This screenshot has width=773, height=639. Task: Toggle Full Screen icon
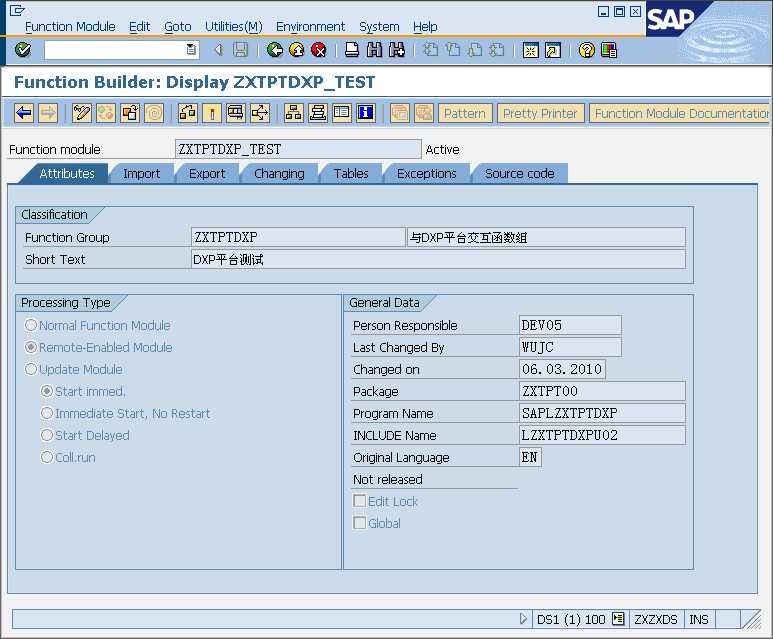[x=342, y=113]
